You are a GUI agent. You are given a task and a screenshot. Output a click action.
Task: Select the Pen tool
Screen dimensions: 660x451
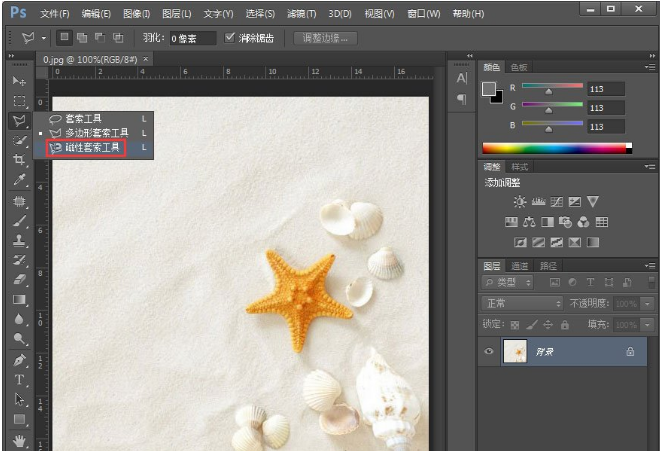click(x=19, y=359)
